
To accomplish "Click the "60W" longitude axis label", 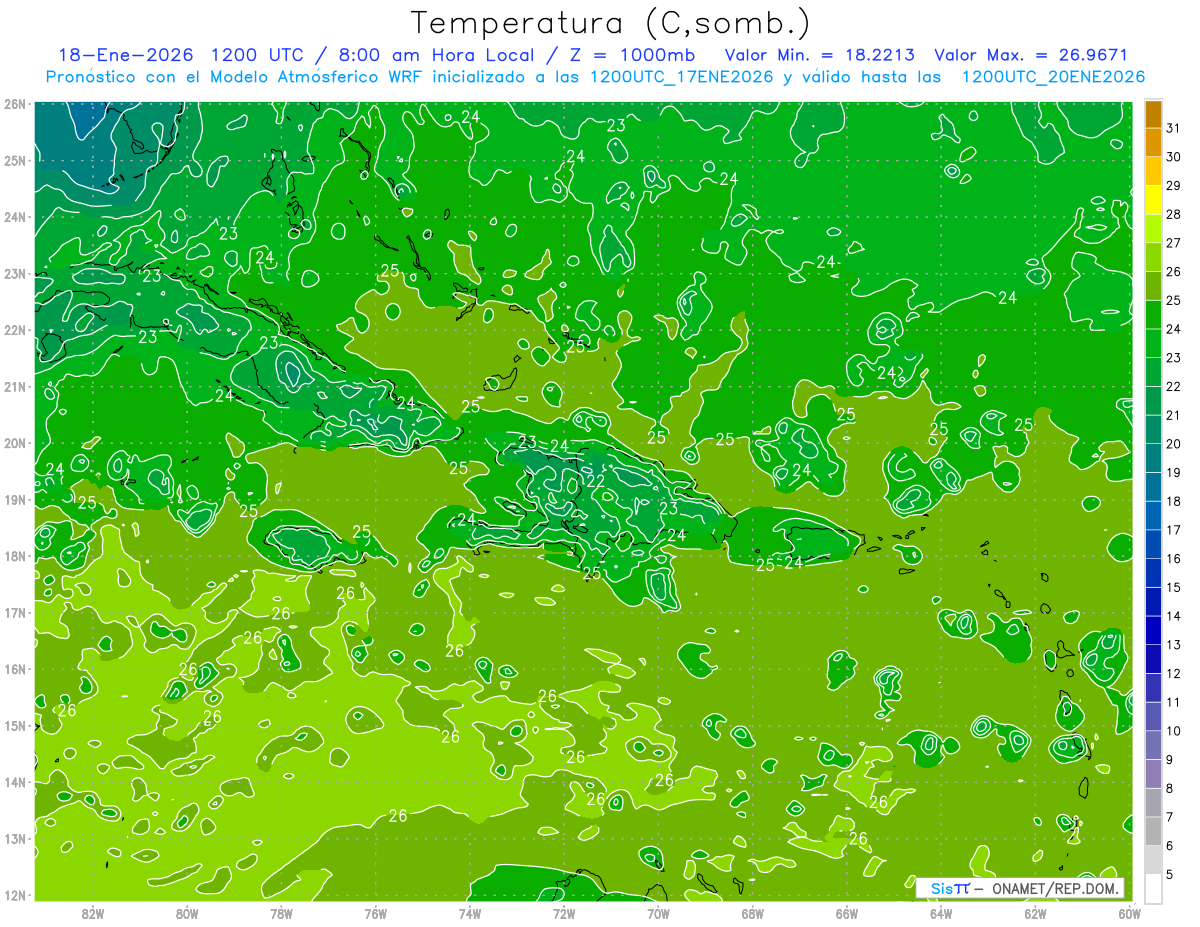I will 1128,913.
